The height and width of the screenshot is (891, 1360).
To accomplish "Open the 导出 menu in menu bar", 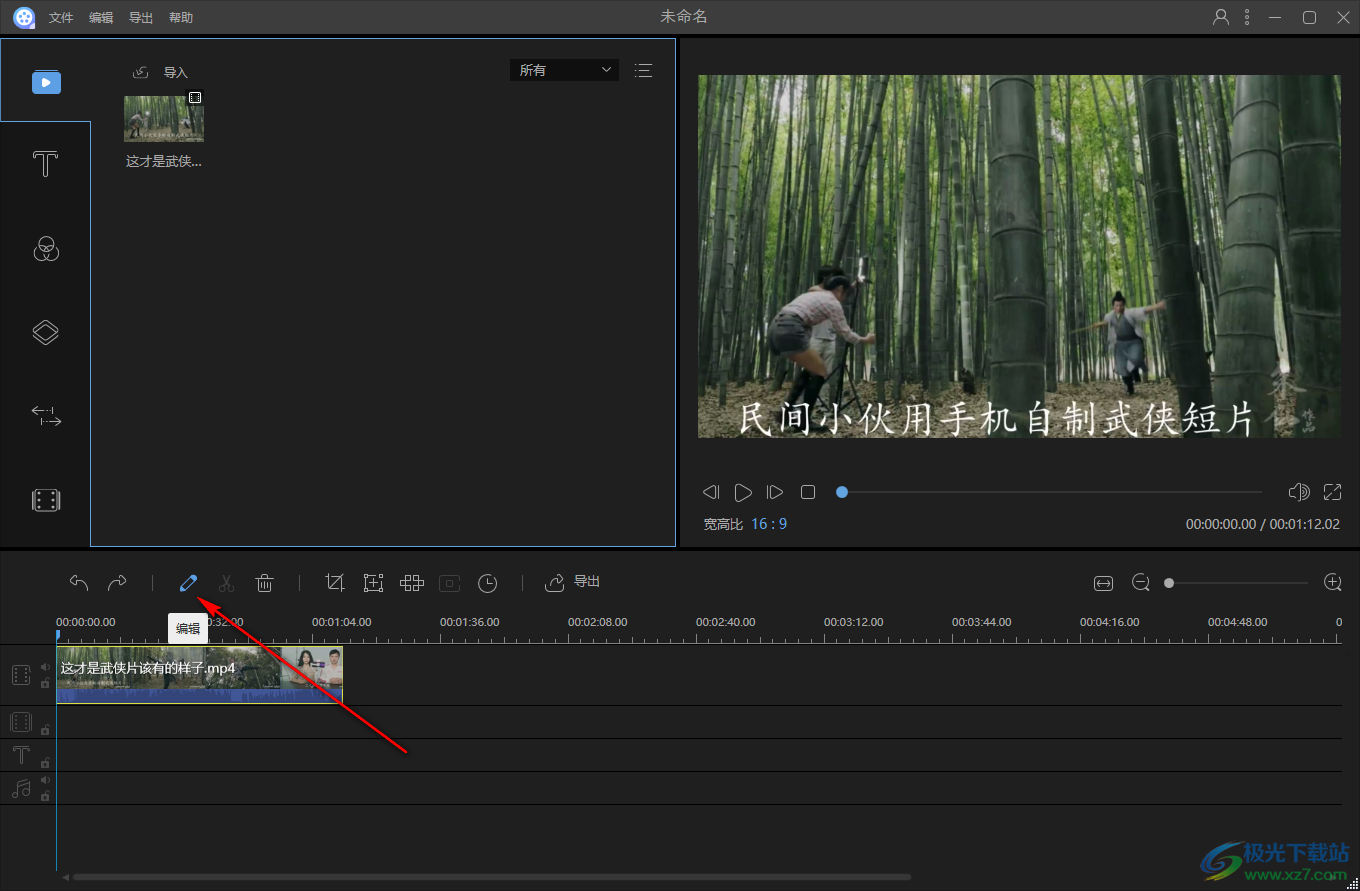I will coord(141,18).
